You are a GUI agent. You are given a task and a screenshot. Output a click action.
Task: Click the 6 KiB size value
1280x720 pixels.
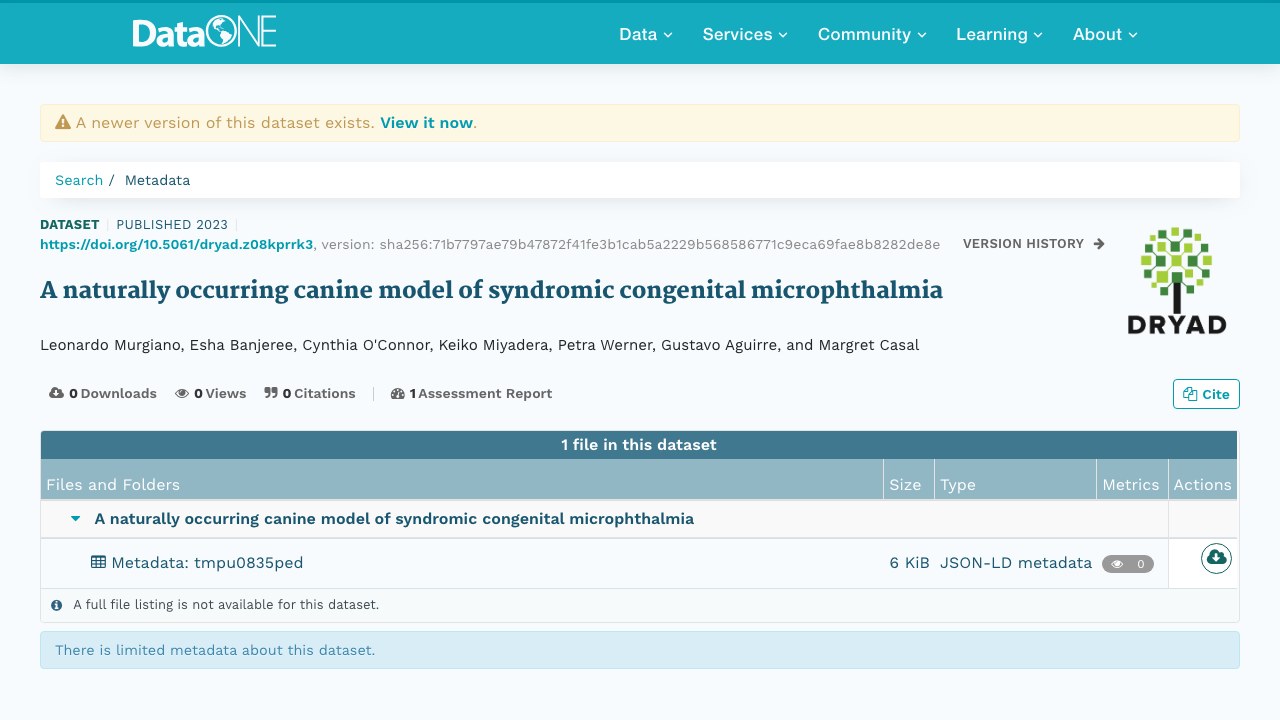[x=909, y=563]
